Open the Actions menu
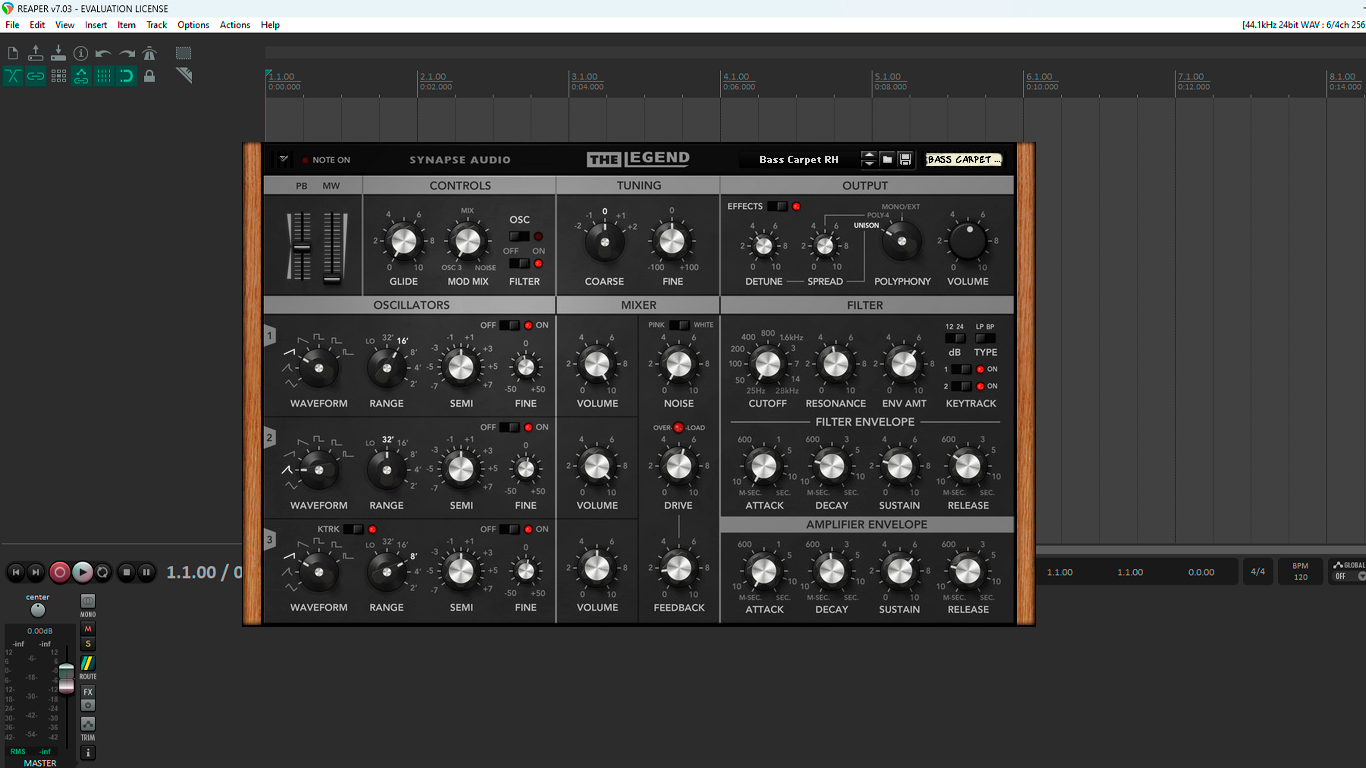 (235, 25)
